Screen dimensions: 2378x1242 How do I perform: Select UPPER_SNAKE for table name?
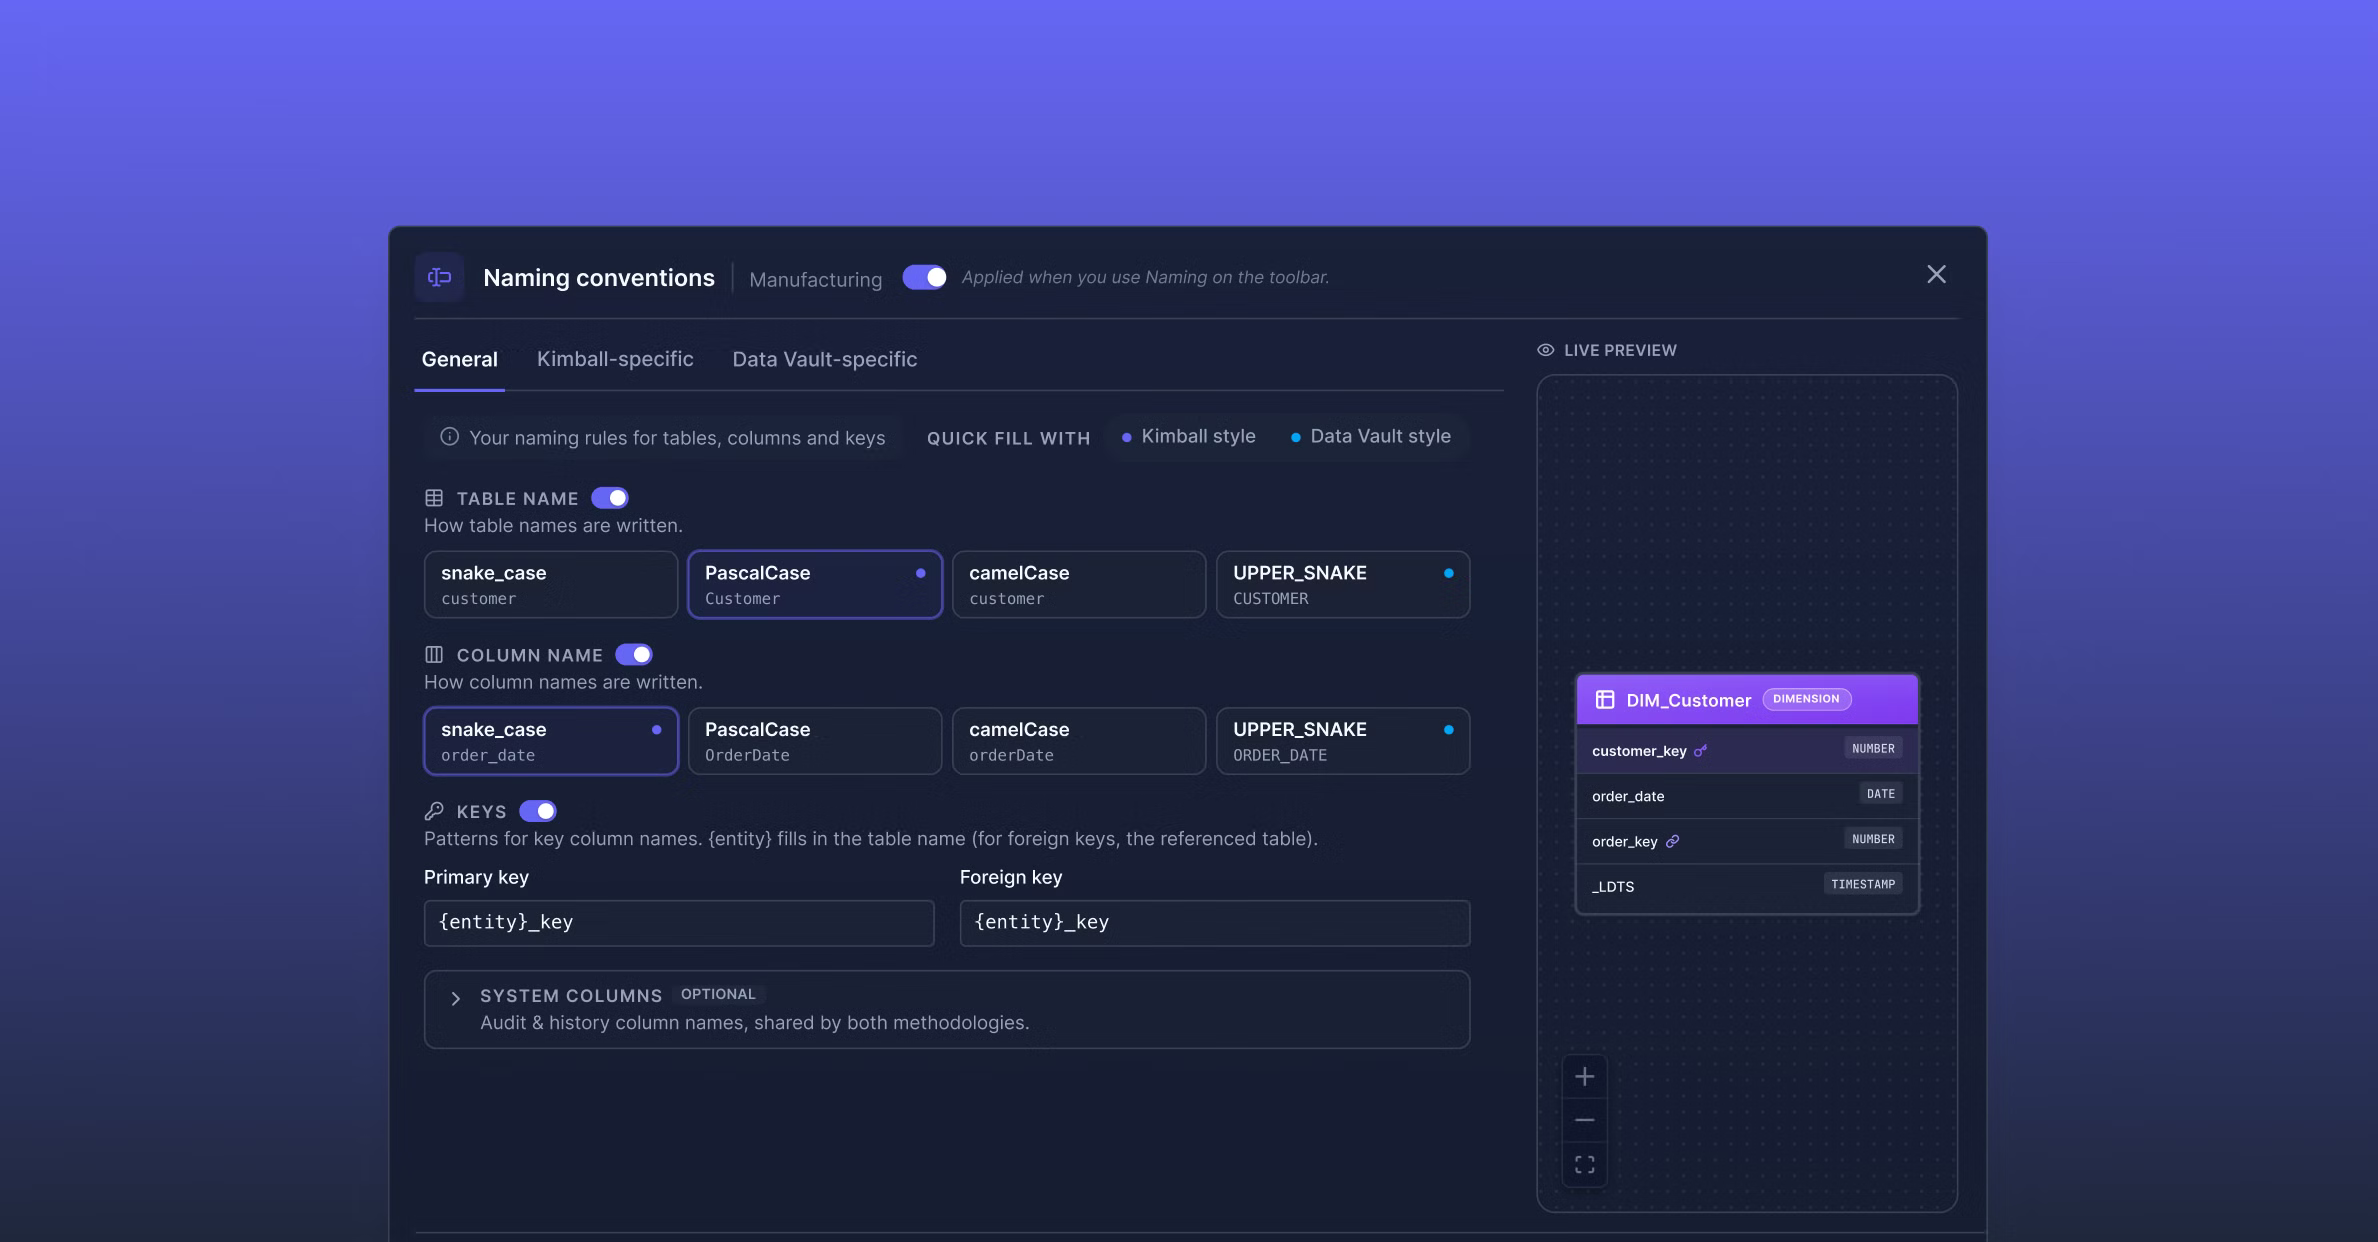(x=1342, y=585)
